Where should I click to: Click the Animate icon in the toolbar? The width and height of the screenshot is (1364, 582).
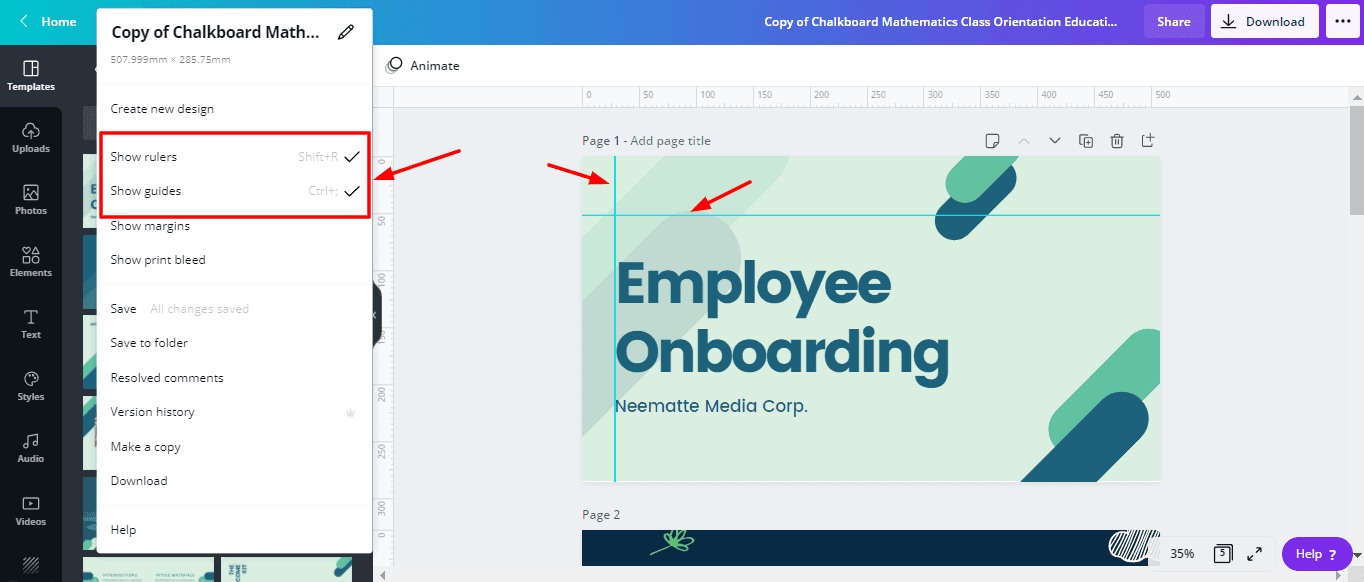tap(395, 65)
